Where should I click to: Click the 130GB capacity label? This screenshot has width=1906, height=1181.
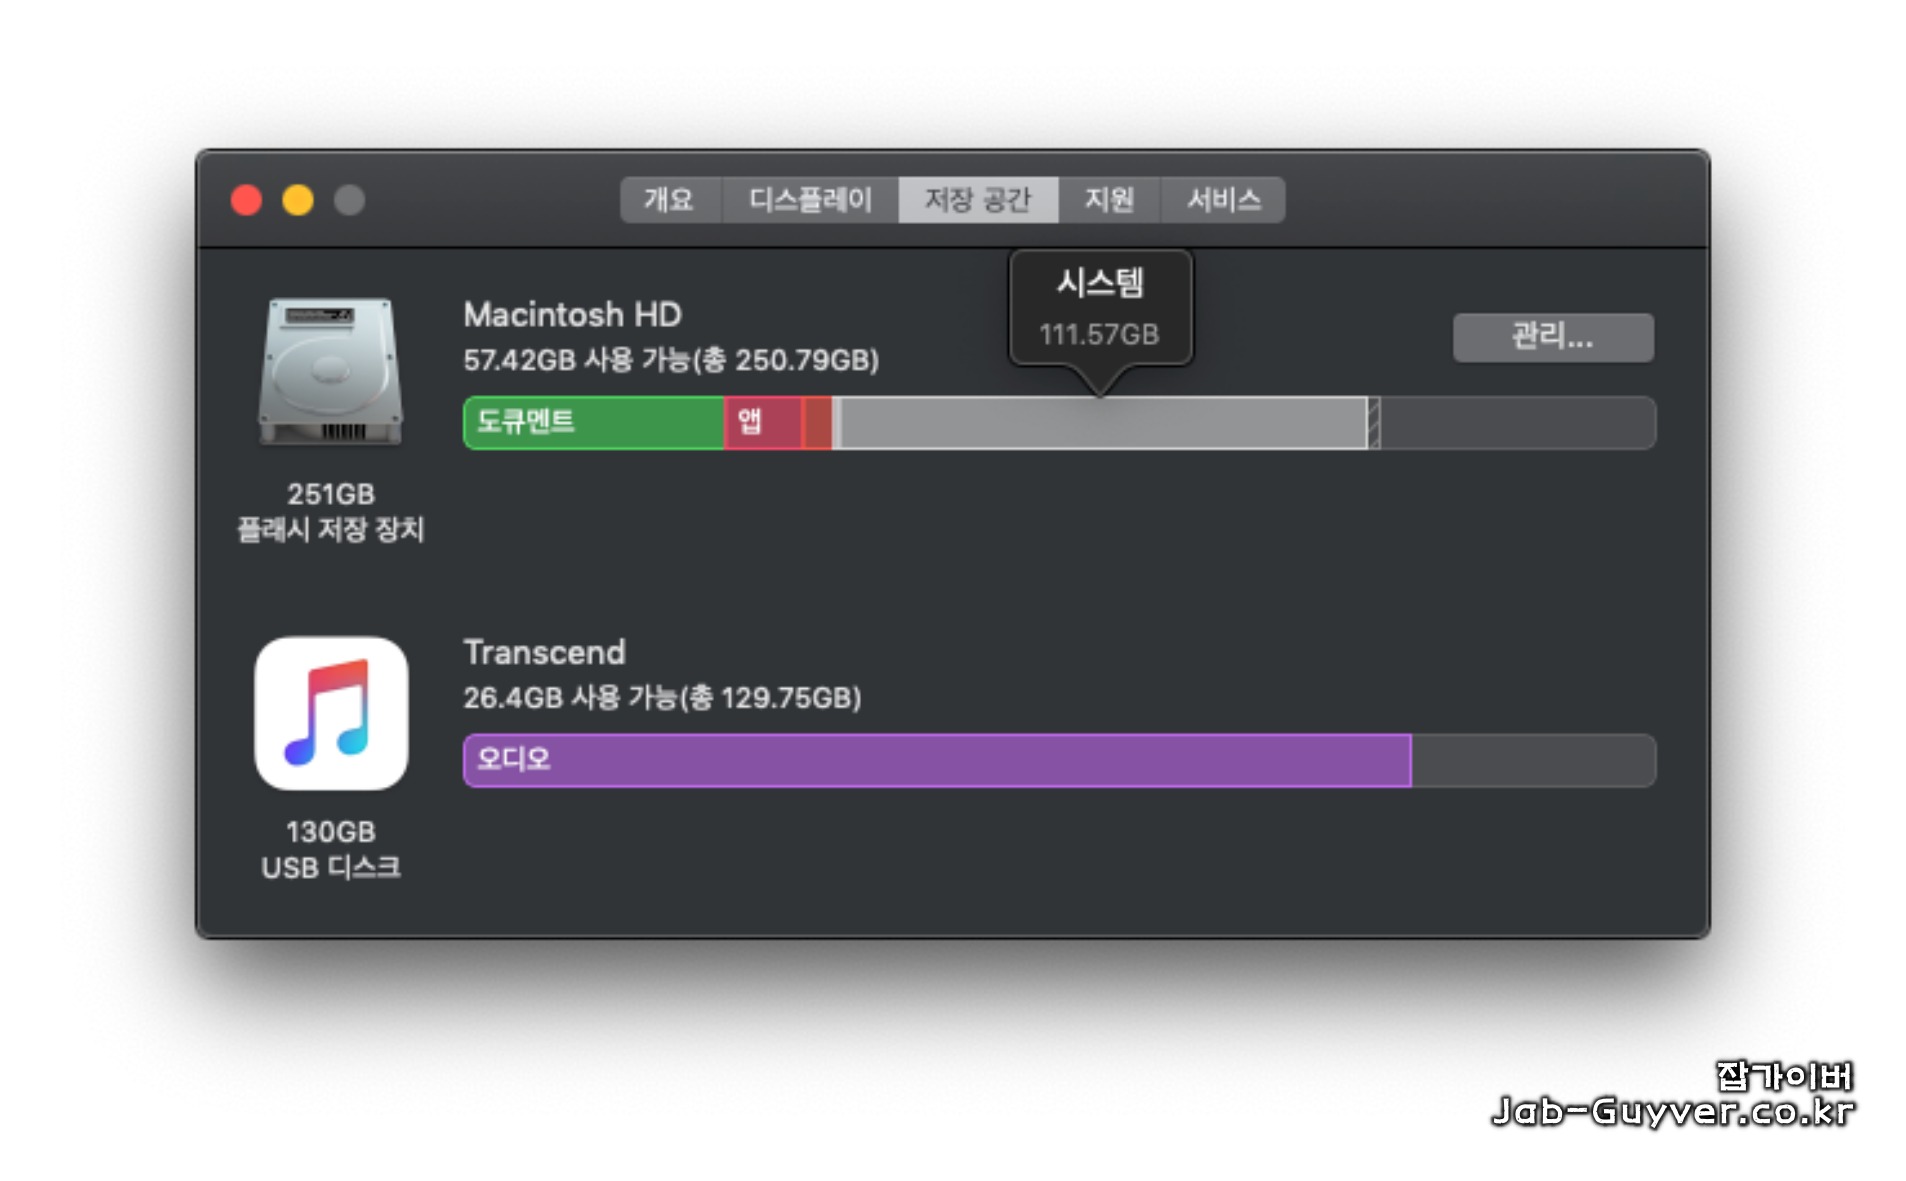click(331, 831)
